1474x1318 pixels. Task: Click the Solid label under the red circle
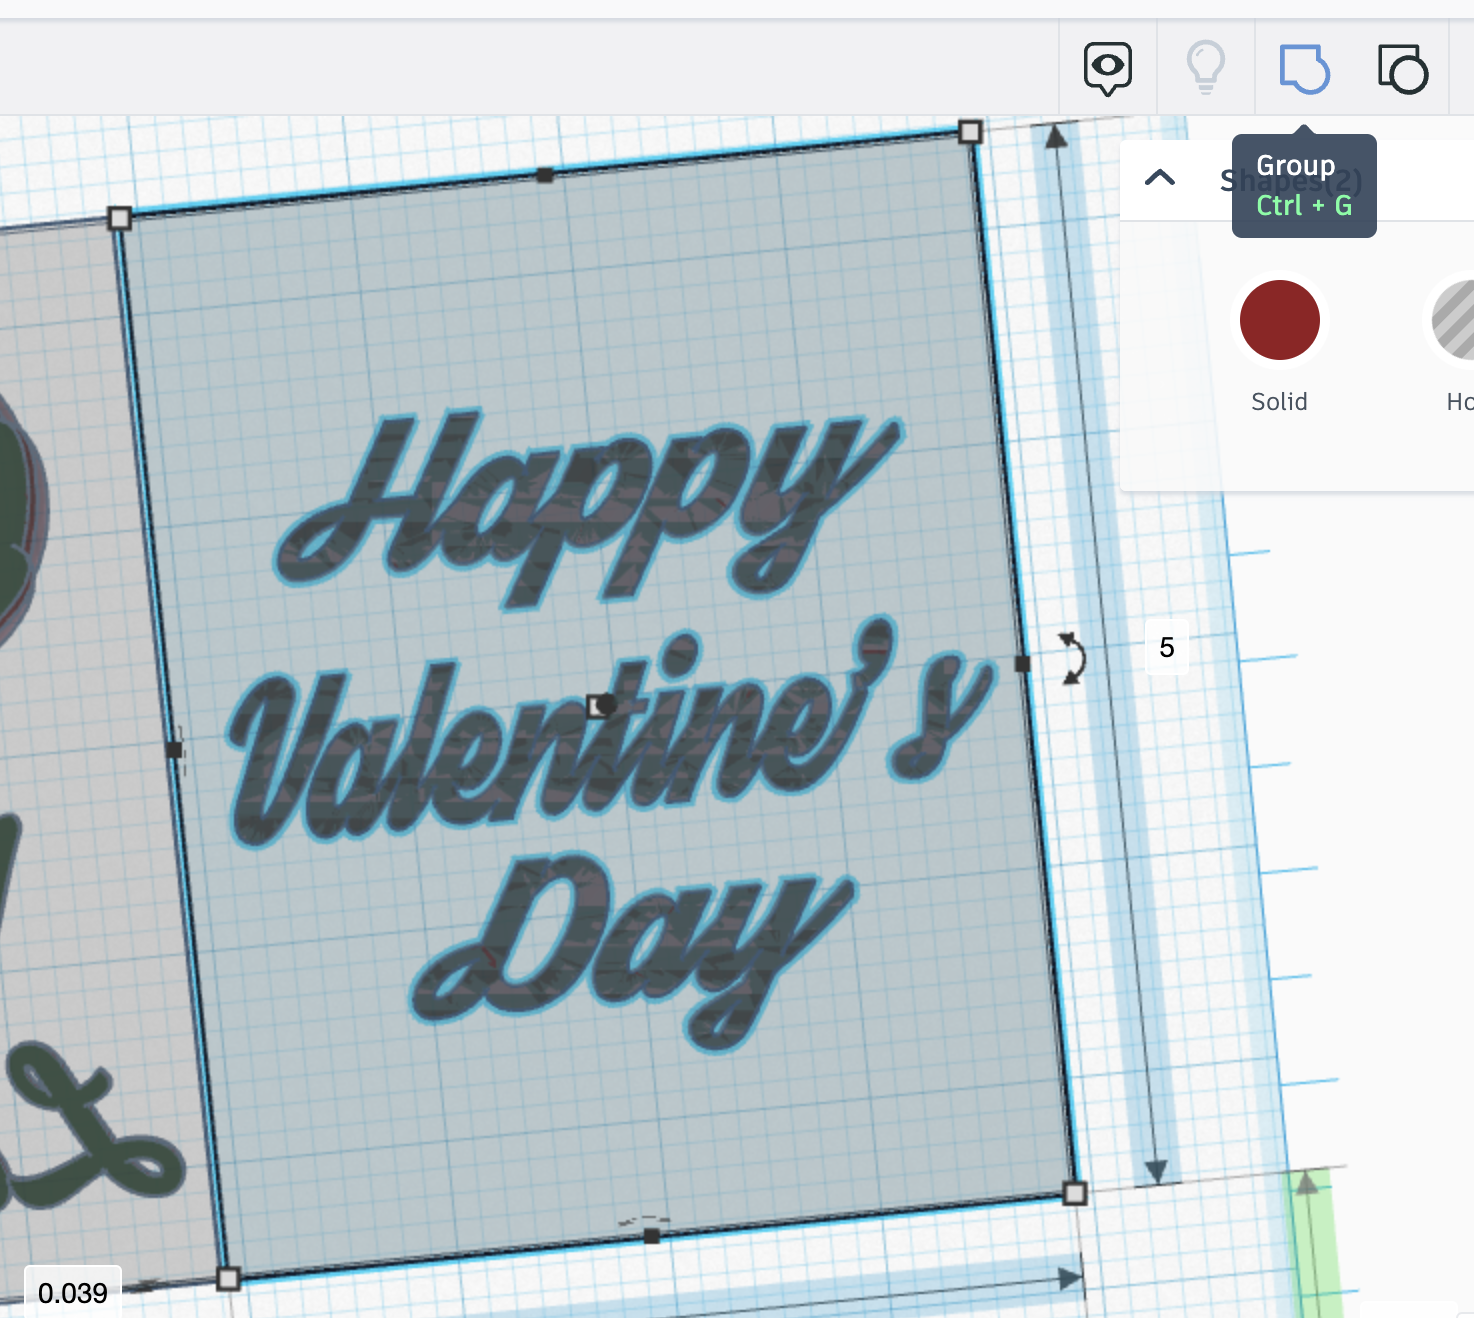click(1280, 401)
